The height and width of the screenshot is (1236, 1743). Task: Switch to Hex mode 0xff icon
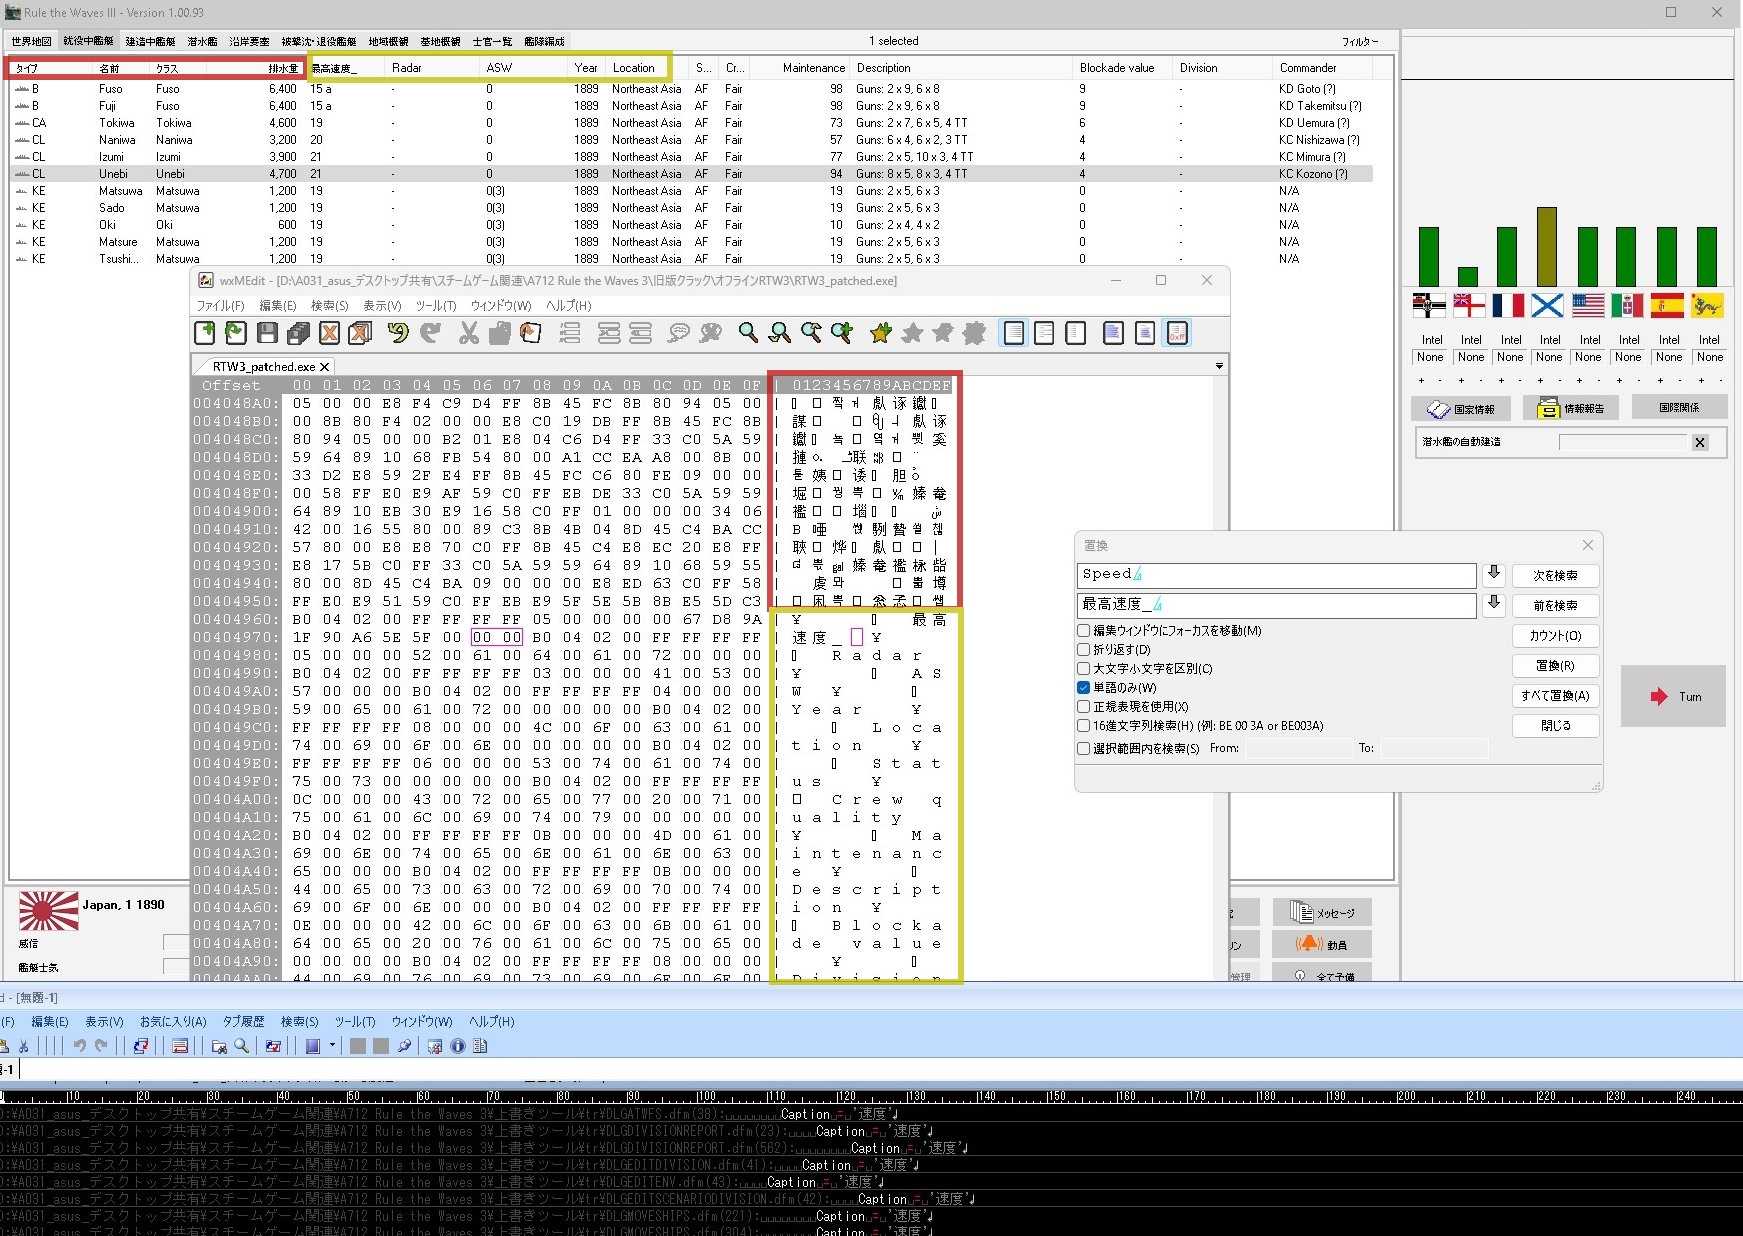[x=1177, y=333]
